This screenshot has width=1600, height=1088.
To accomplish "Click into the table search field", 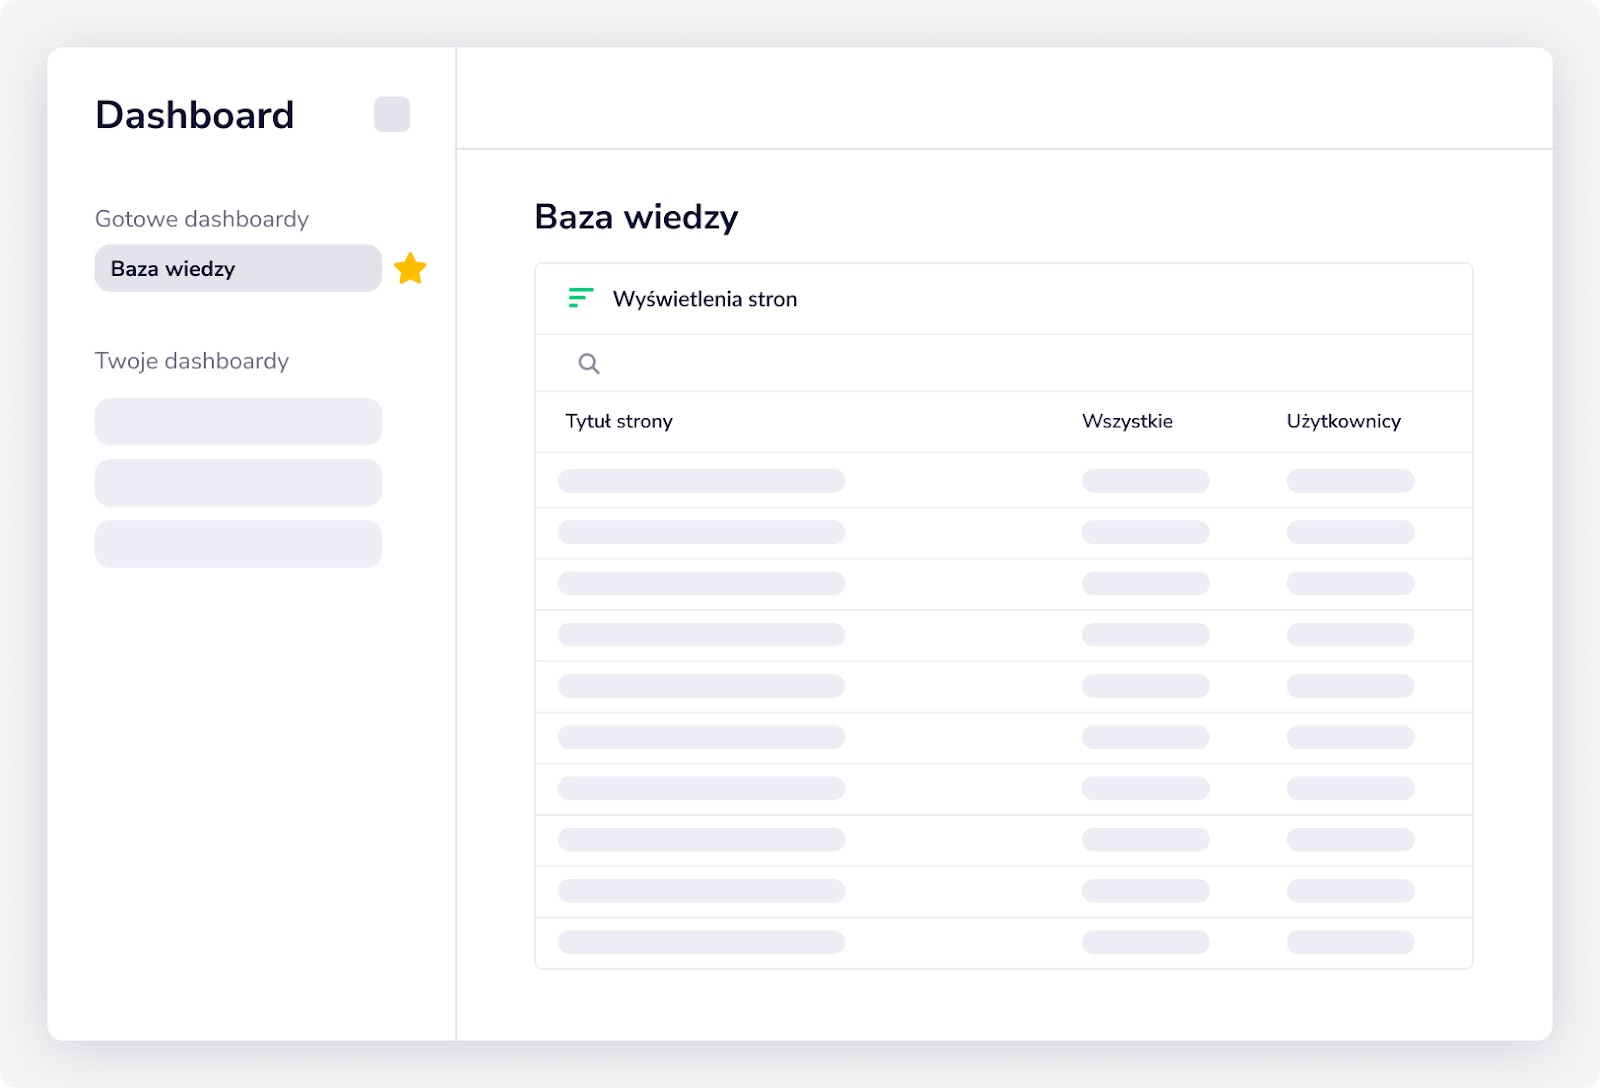I will 1004,363.
